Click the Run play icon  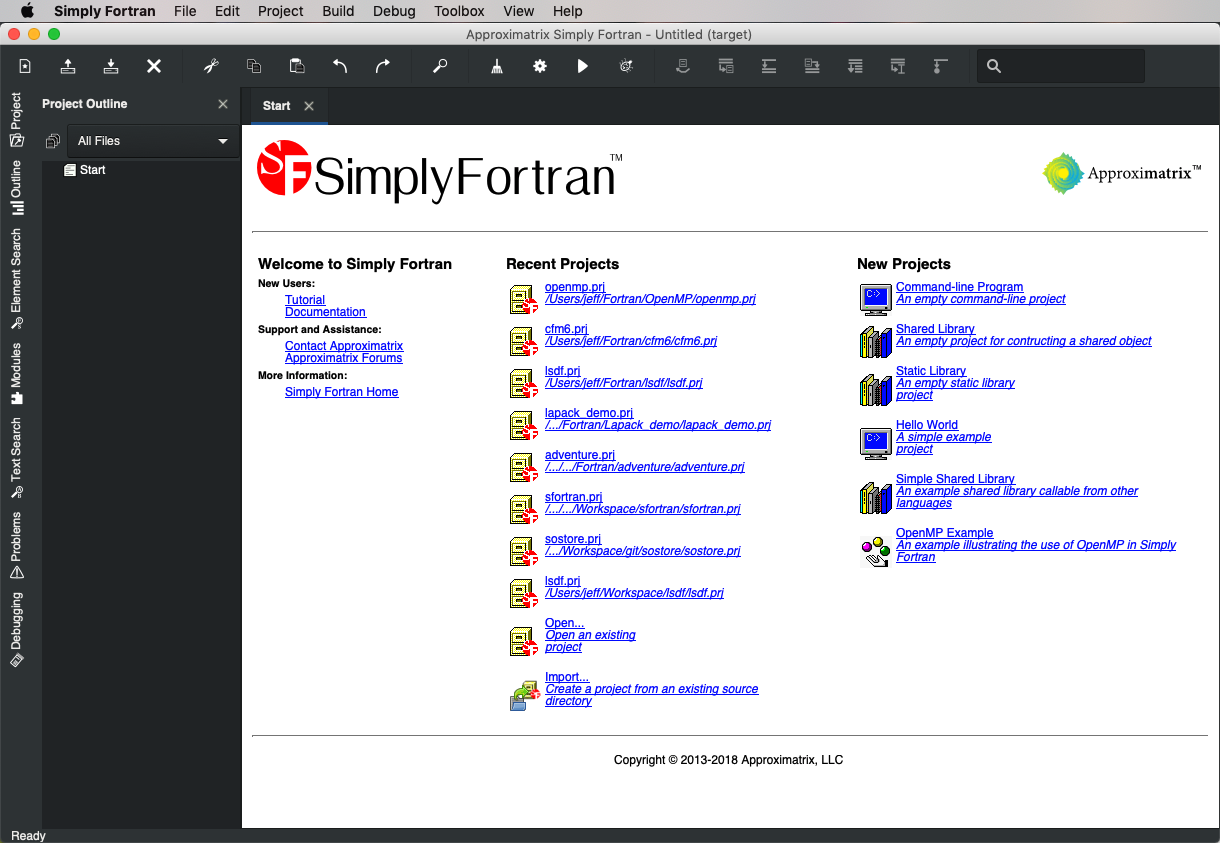(x=583, y=66)
